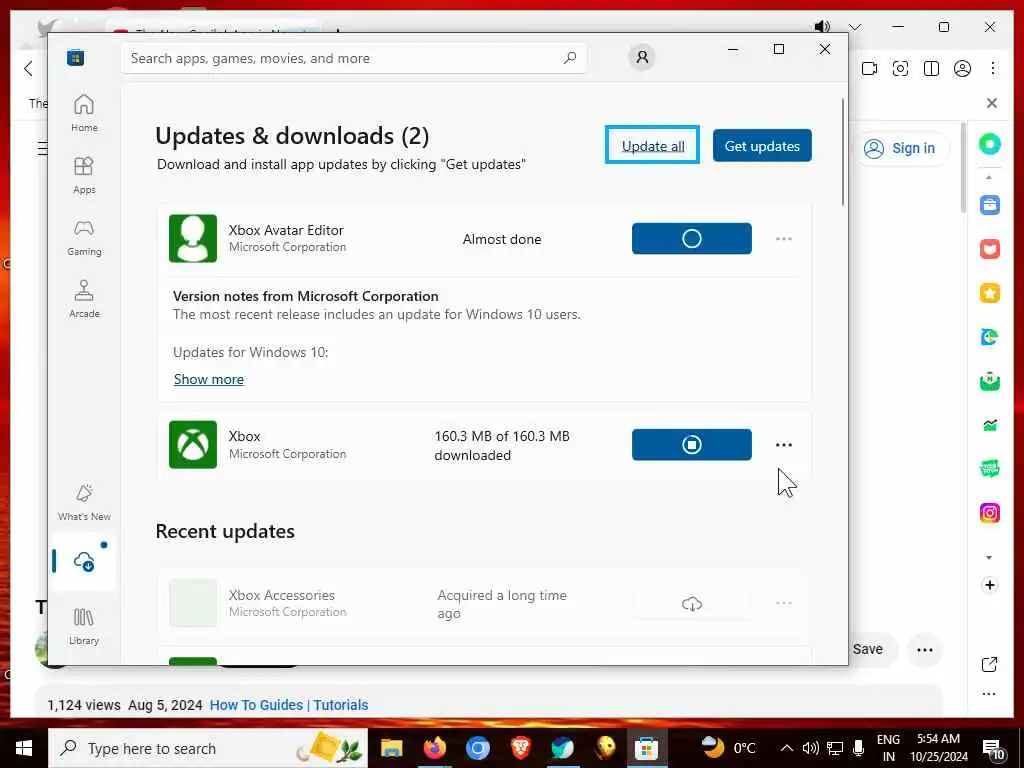The width and height of the screenshot is (1024, 768).
Task: Click the Store window scrollbar
Action: [x=842, y=152]
